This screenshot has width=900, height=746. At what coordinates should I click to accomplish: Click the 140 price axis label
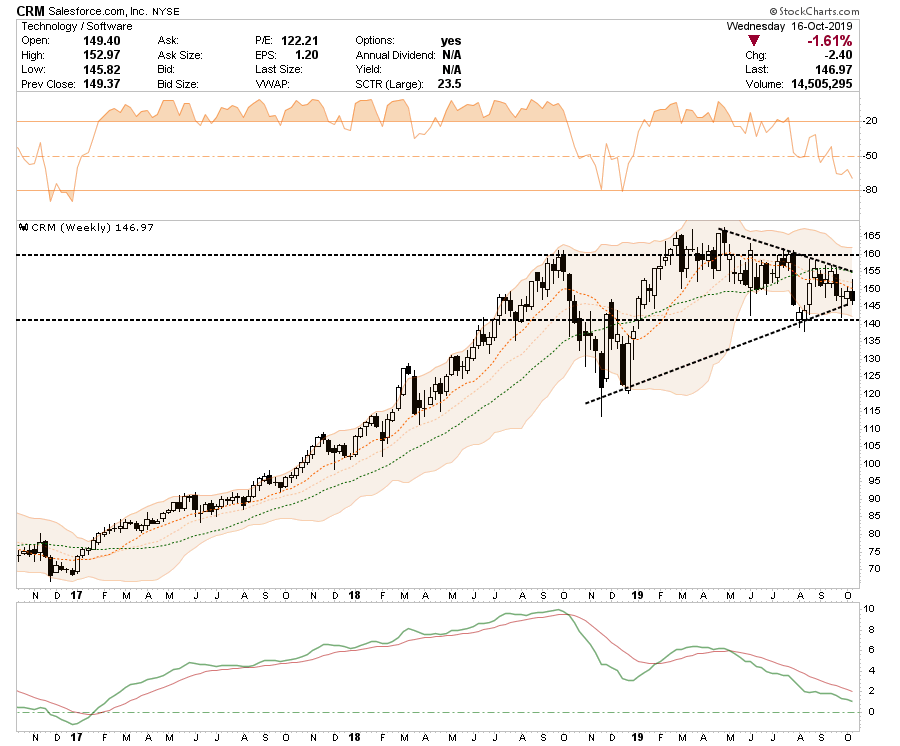point(872,324)
